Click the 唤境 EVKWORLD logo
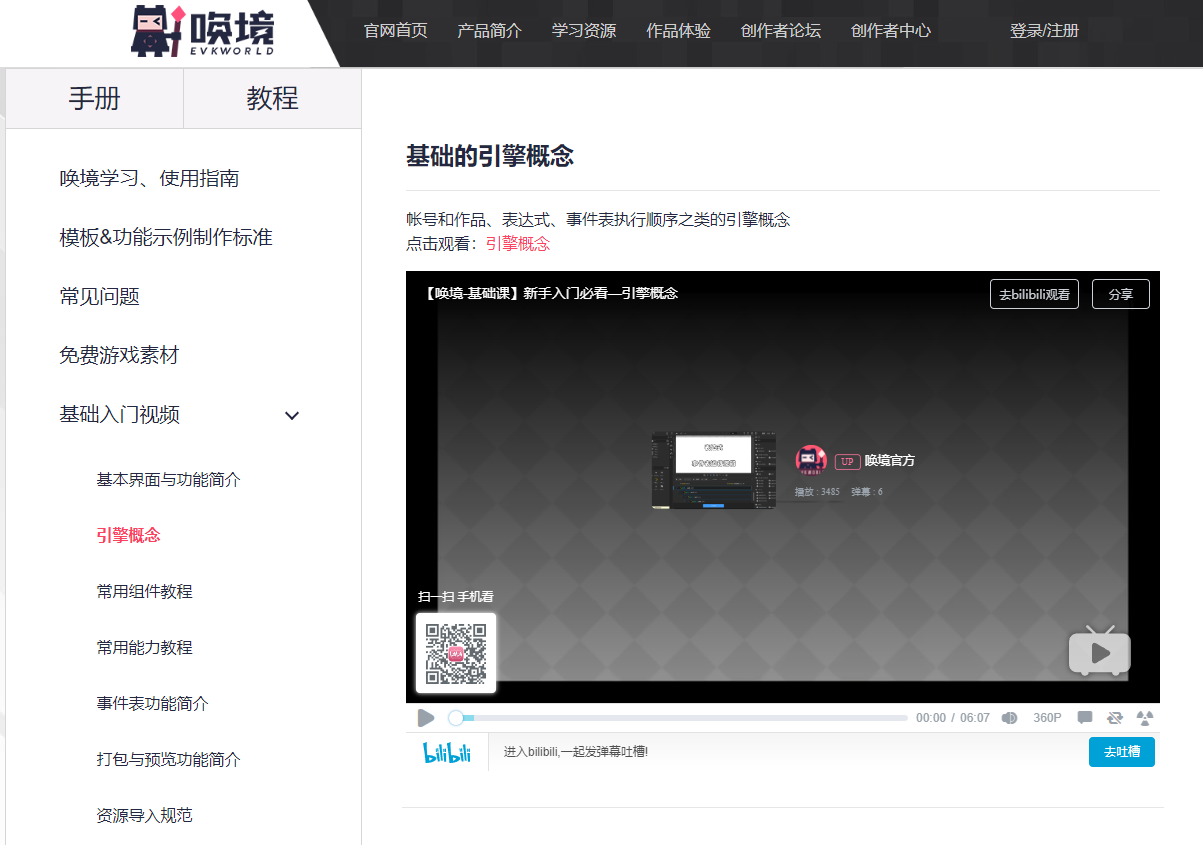Screen dimensions: 1203x845 204,31
